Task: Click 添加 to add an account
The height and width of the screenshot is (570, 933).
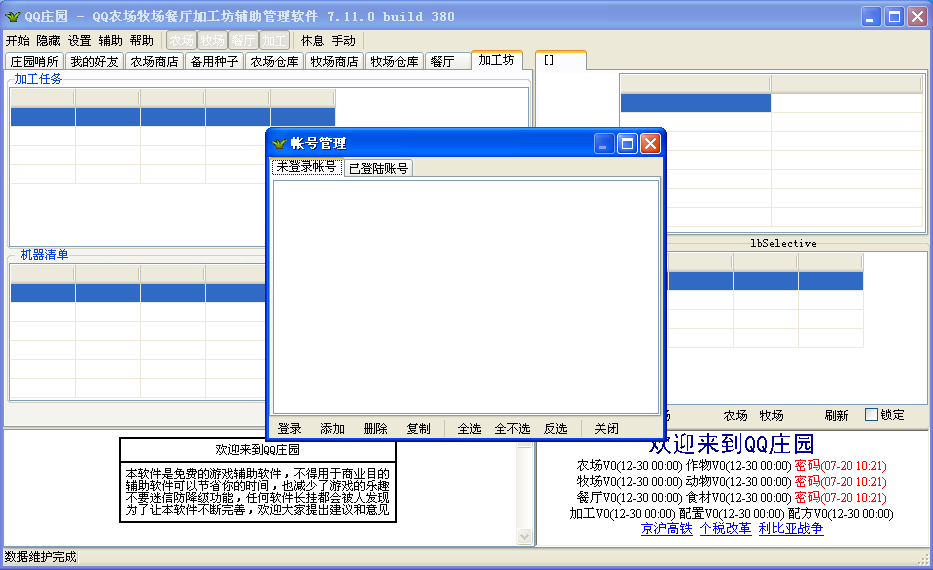Action: click(x=332, y=428)
